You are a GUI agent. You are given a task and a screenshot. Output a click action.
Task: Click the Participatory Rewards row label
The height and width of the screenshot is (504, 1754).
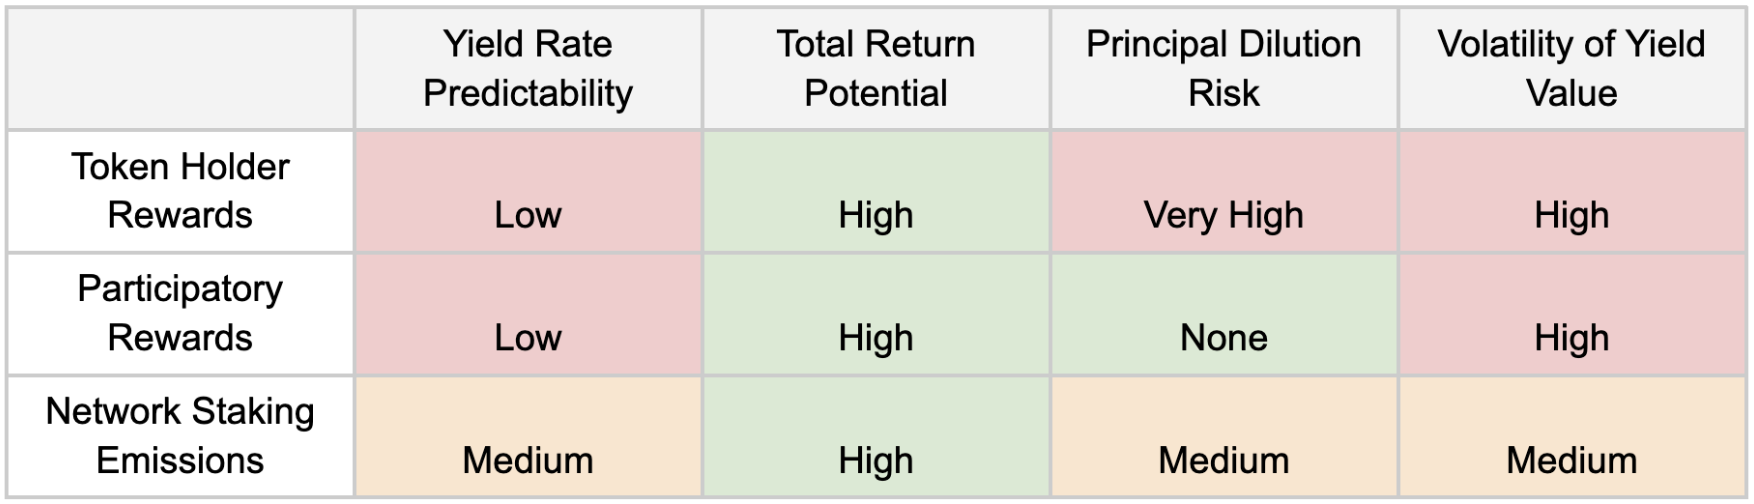tap(180, 314)
